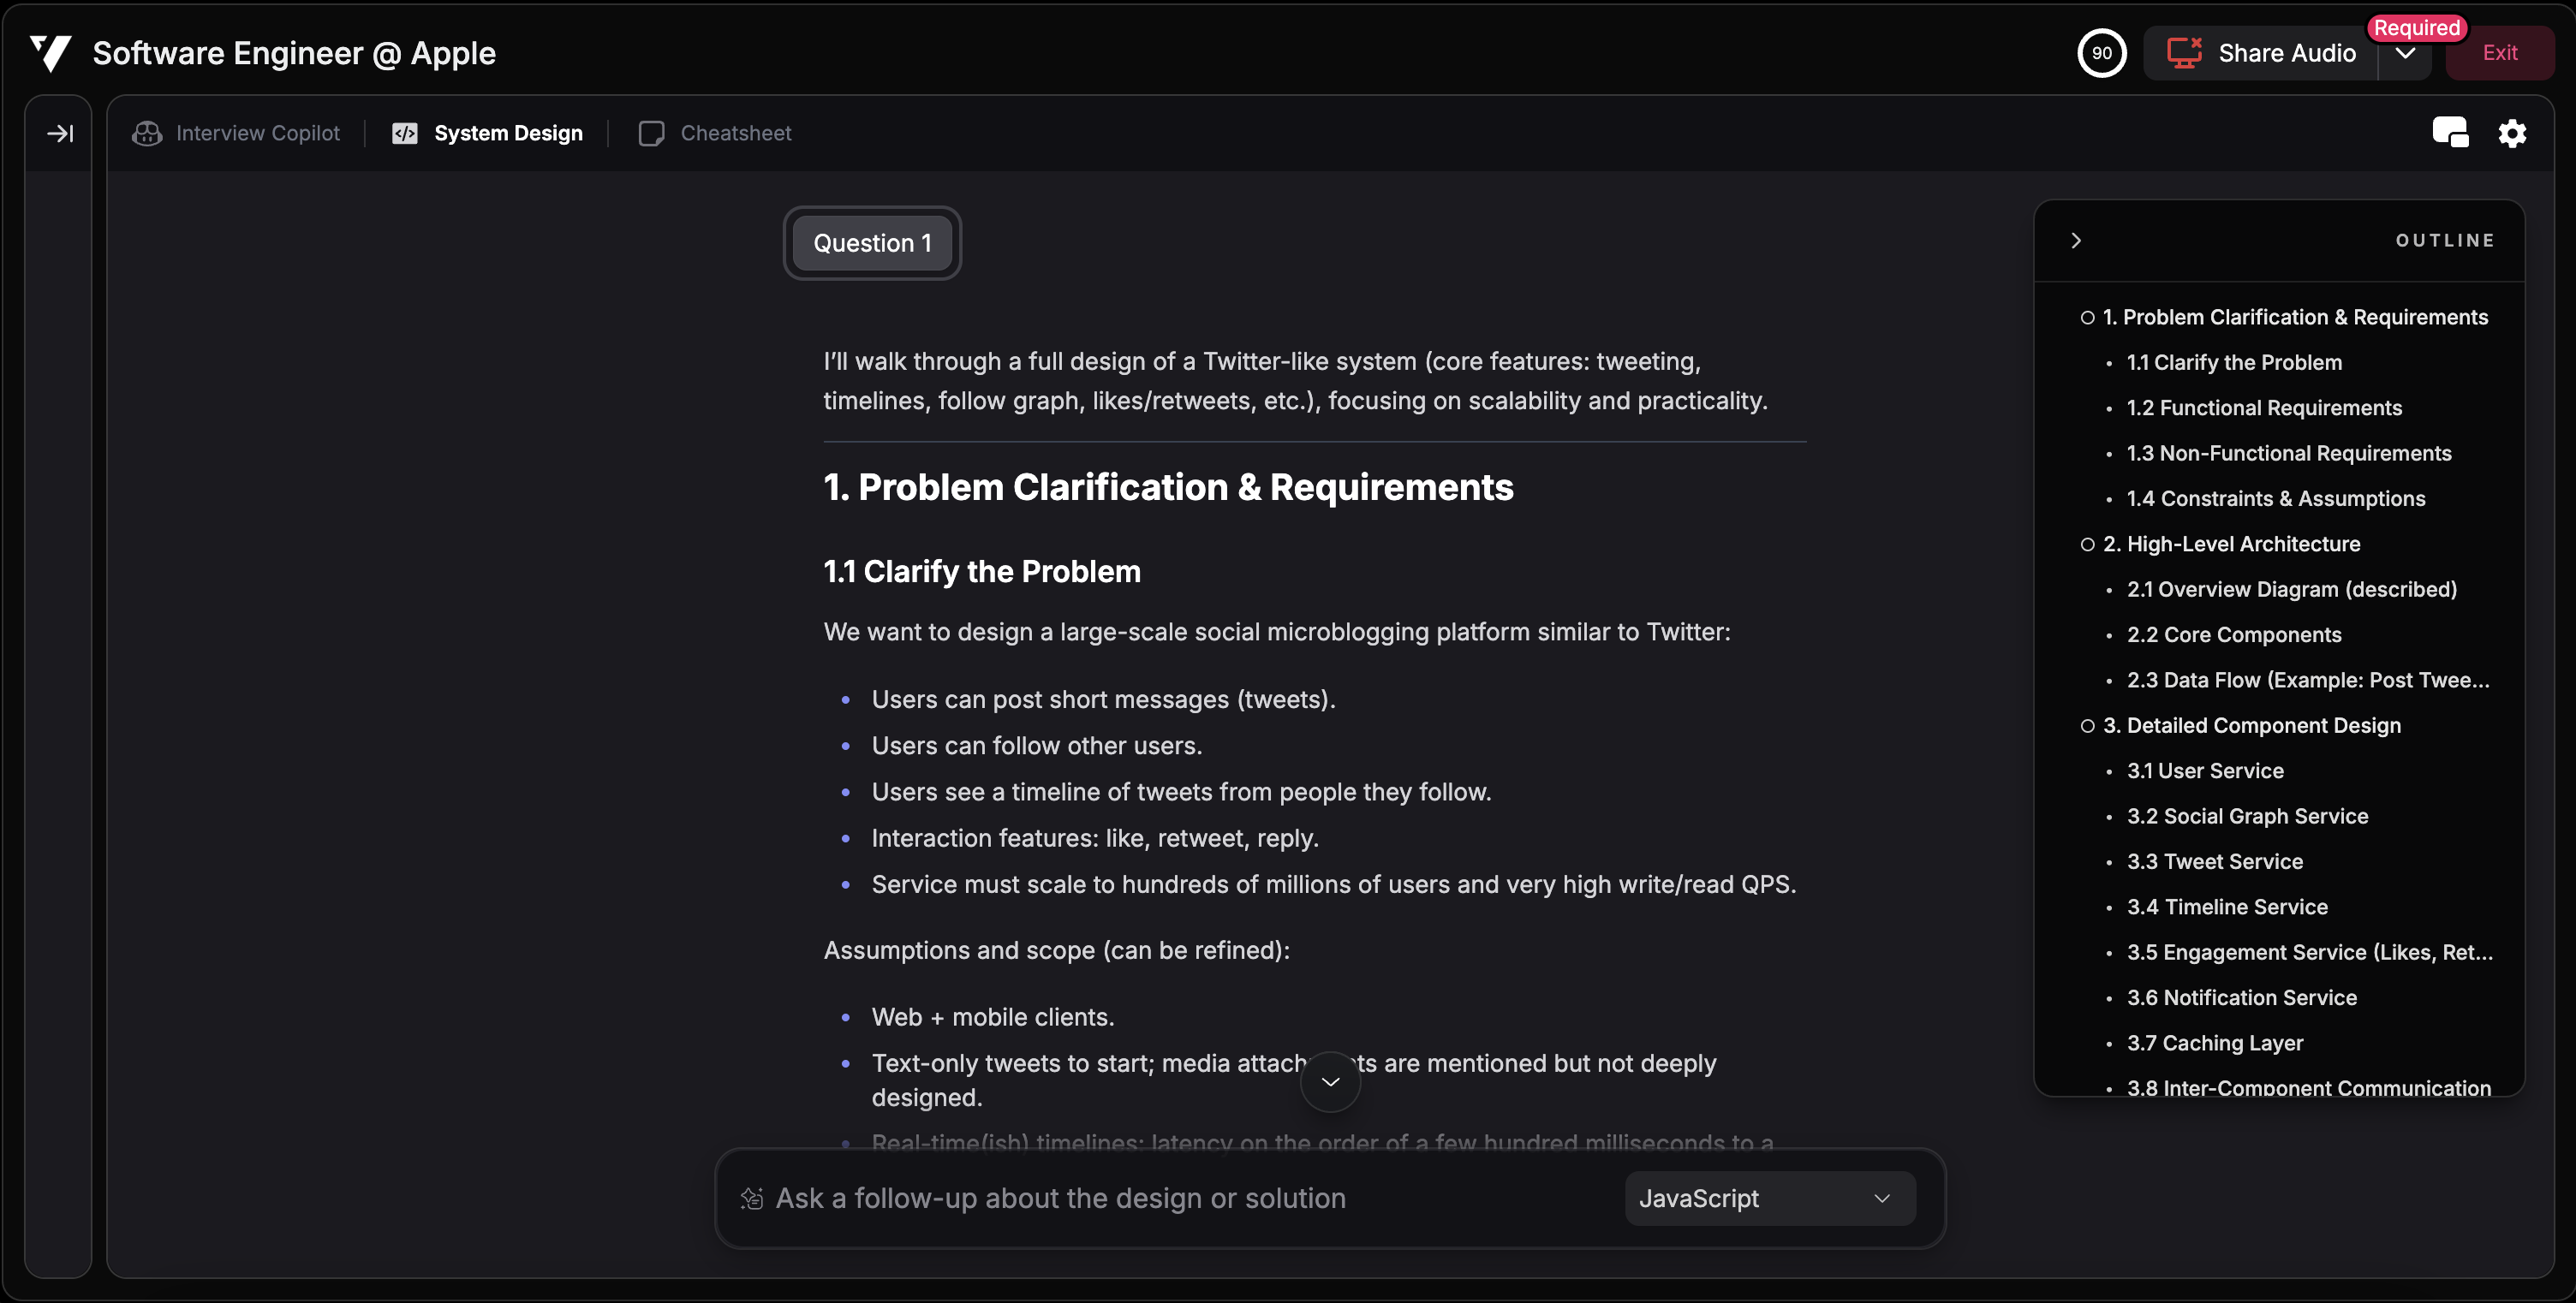Image resolution: width=2576 pixels, height=1303 pixels.
Task: Select 2.2 Core Components in outline
Action: 2234,635
